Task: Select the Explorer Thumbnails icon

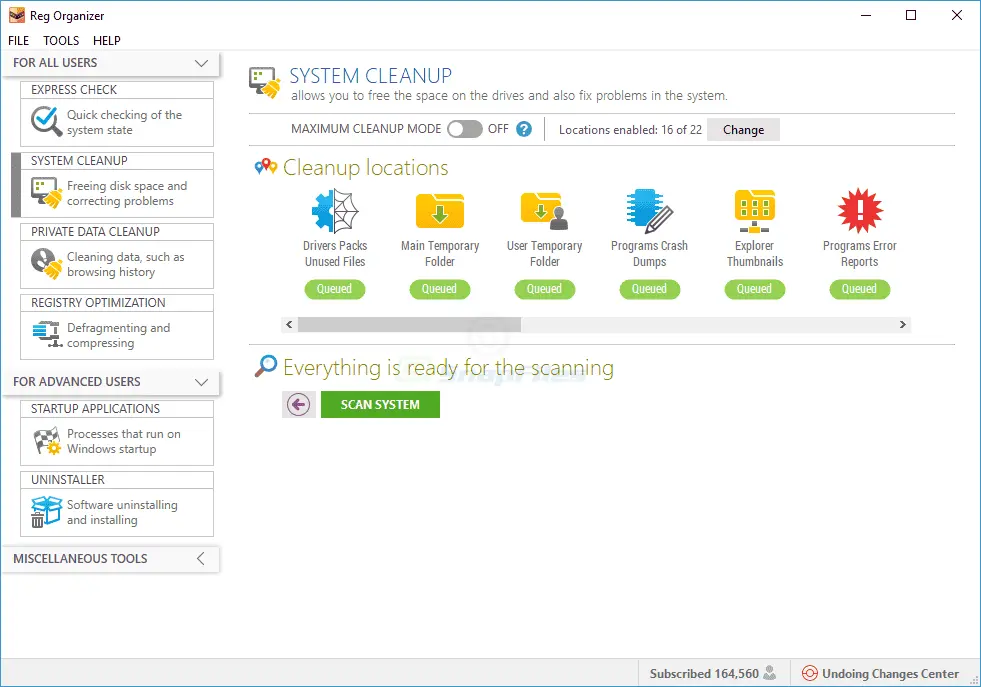Action: click(755, 211)
